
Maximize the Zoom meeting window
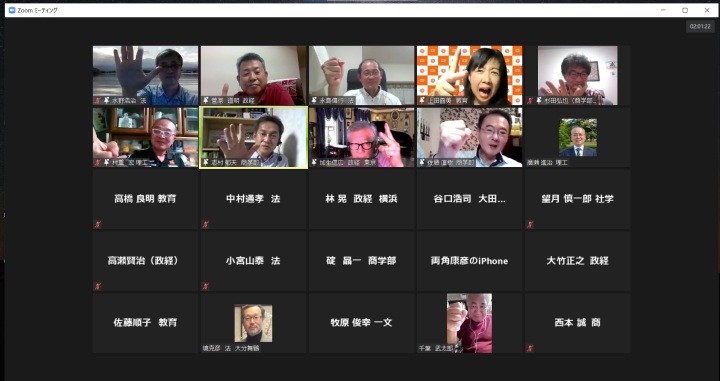click(685, 10)
